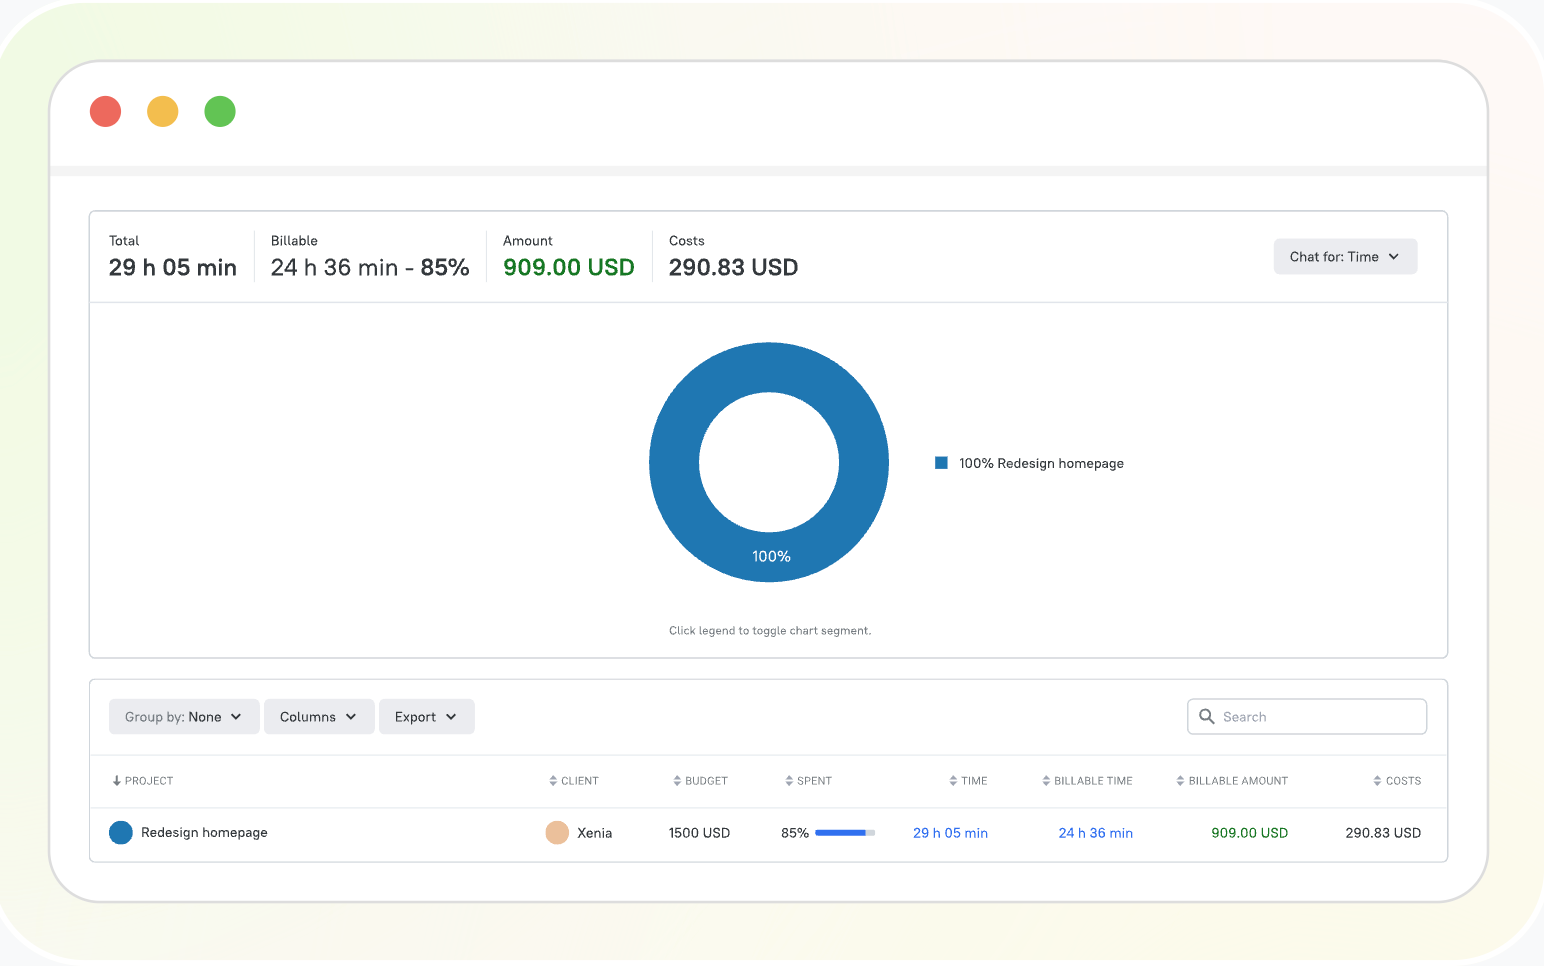This screenshot has height=966, width=1544.
Task: Open the Group by: None dropdown
Action: (184, 717)
